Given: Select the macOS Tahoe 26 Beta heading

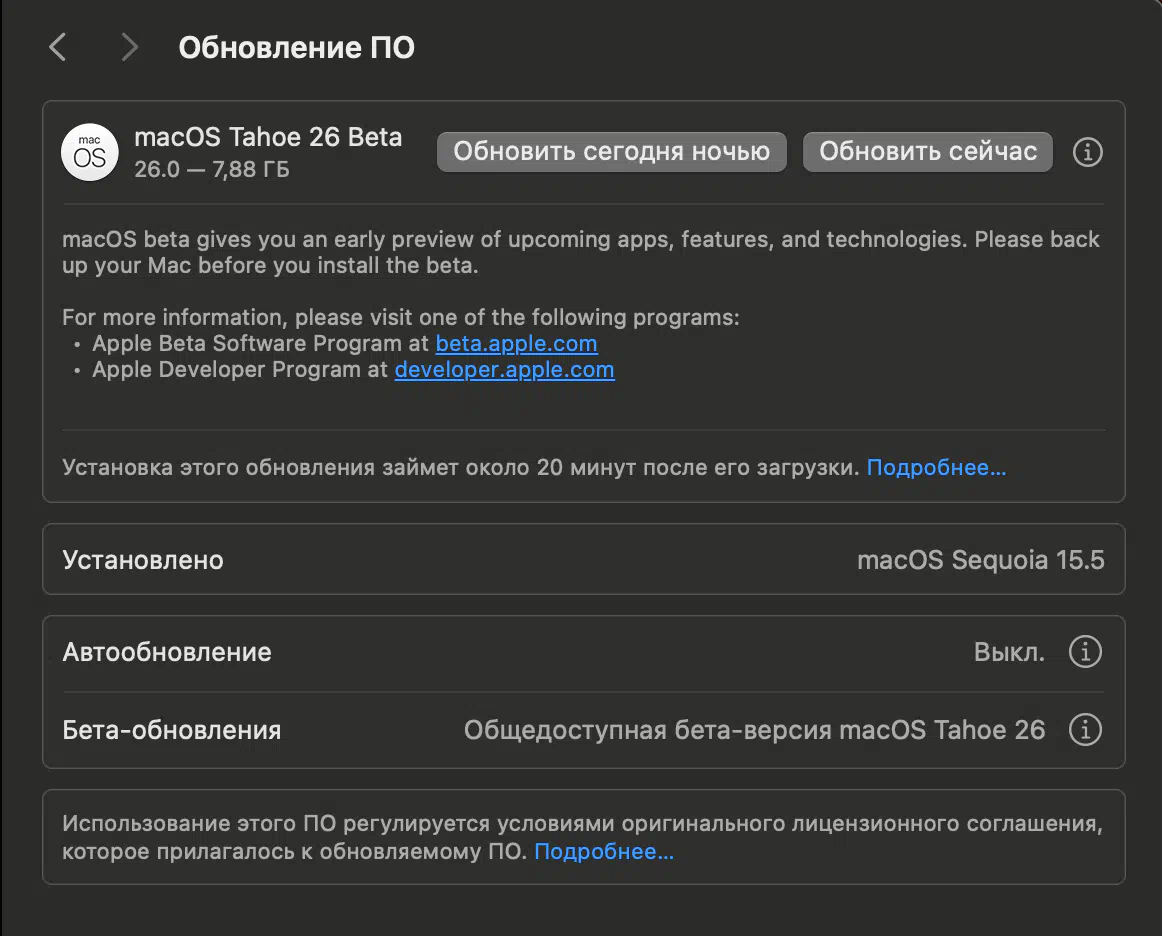Looking at the screenshot, I should (268, 137).
